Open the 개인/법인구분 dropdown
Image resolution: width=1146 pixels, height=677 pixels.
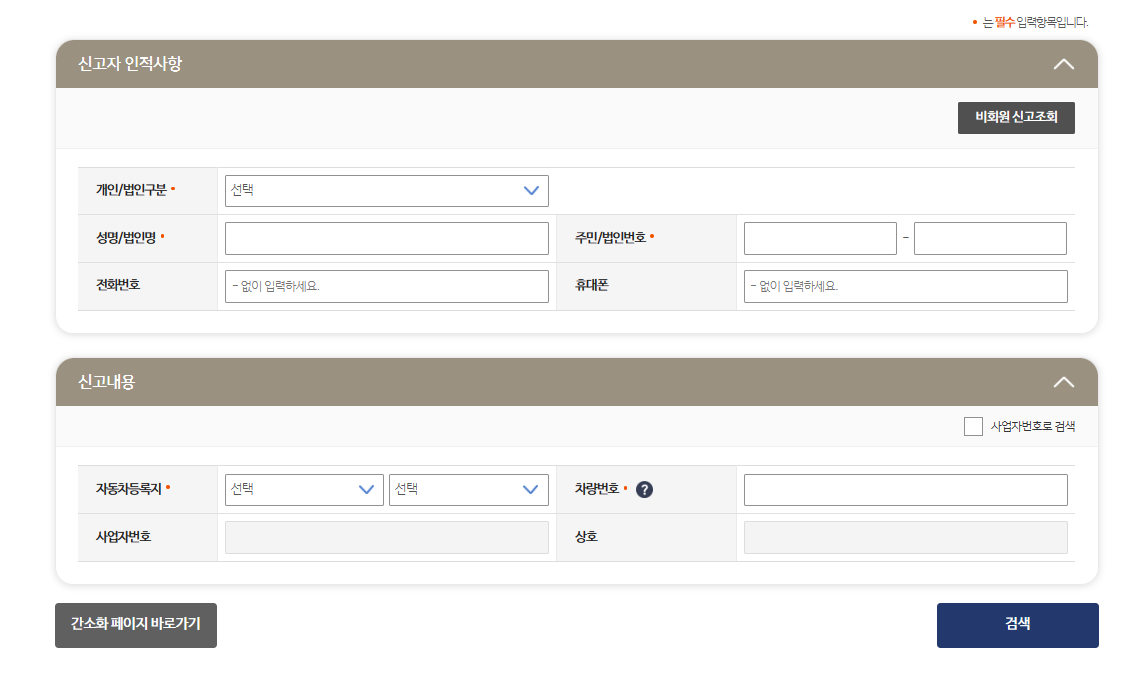point(387,191)
